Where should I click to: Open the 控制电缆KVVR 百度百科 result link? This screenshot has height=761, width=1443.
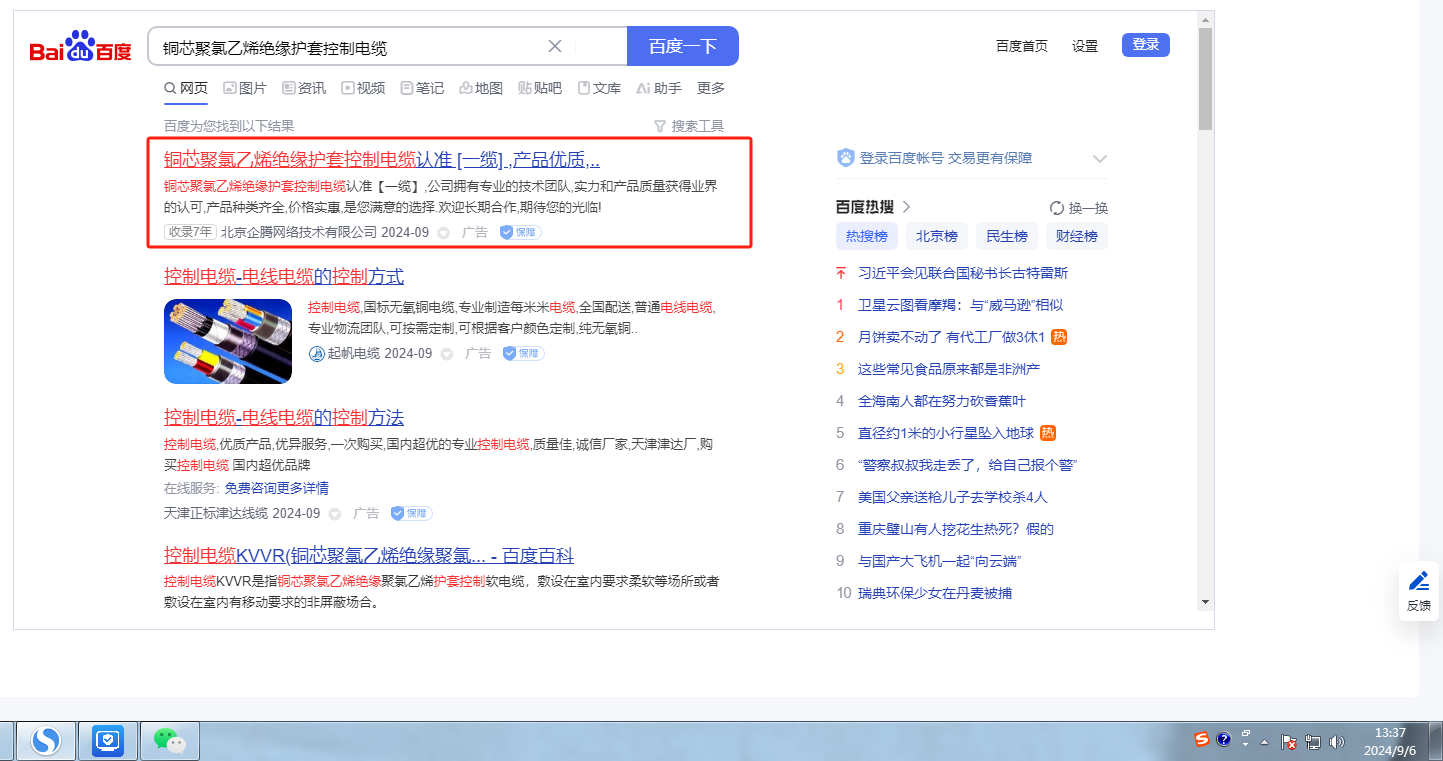point(368,556)
